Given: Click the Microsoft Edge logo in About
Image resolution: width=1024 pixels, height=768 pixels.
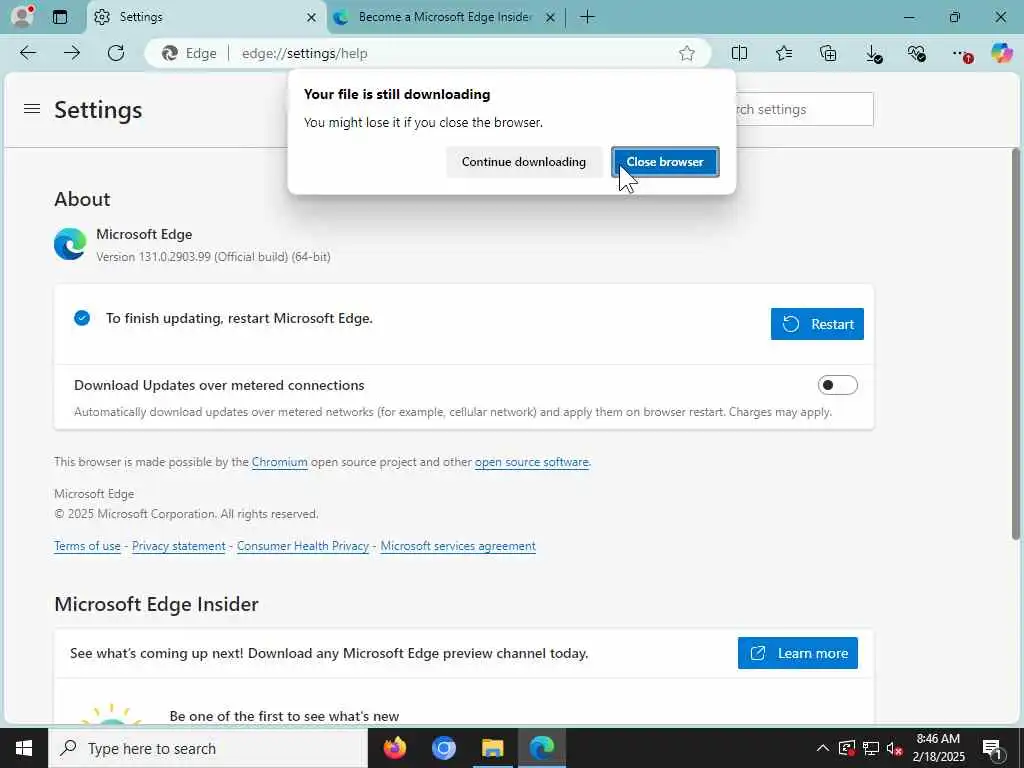Looking at the screenshot, I should click(x=70, y=244).
